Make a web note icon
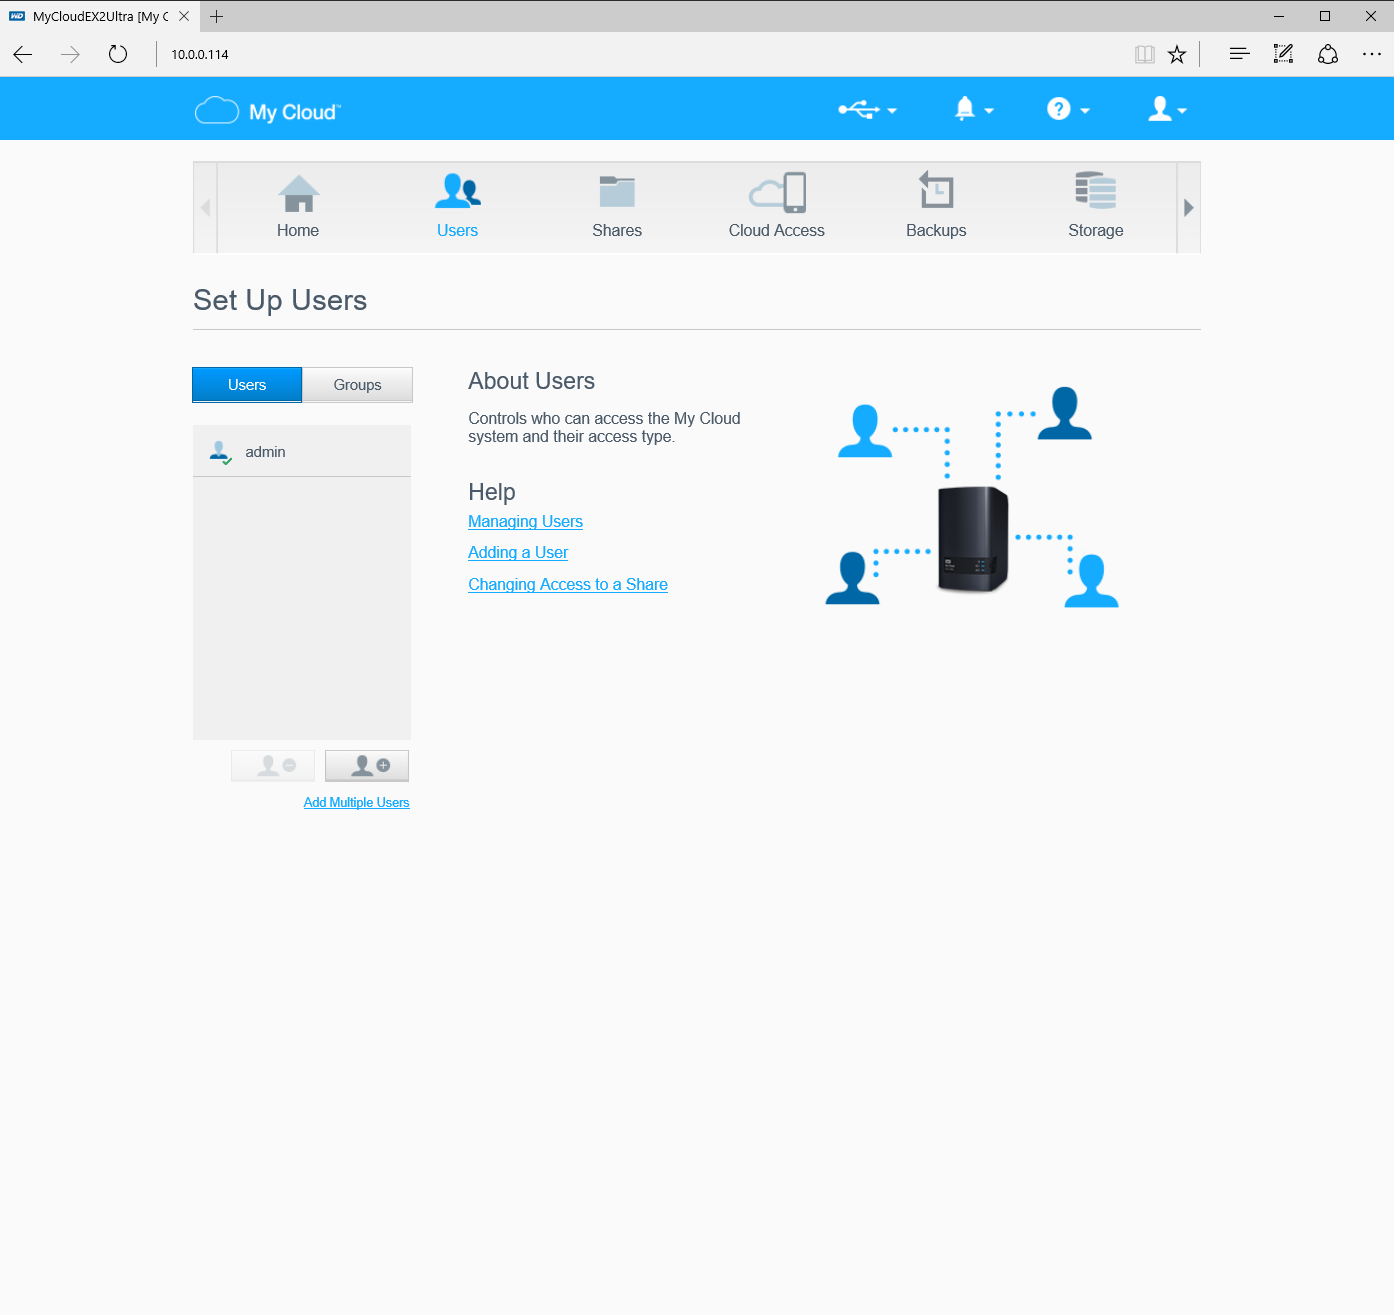This screenshot has width=1394, height=1315. pos(1284,54)
